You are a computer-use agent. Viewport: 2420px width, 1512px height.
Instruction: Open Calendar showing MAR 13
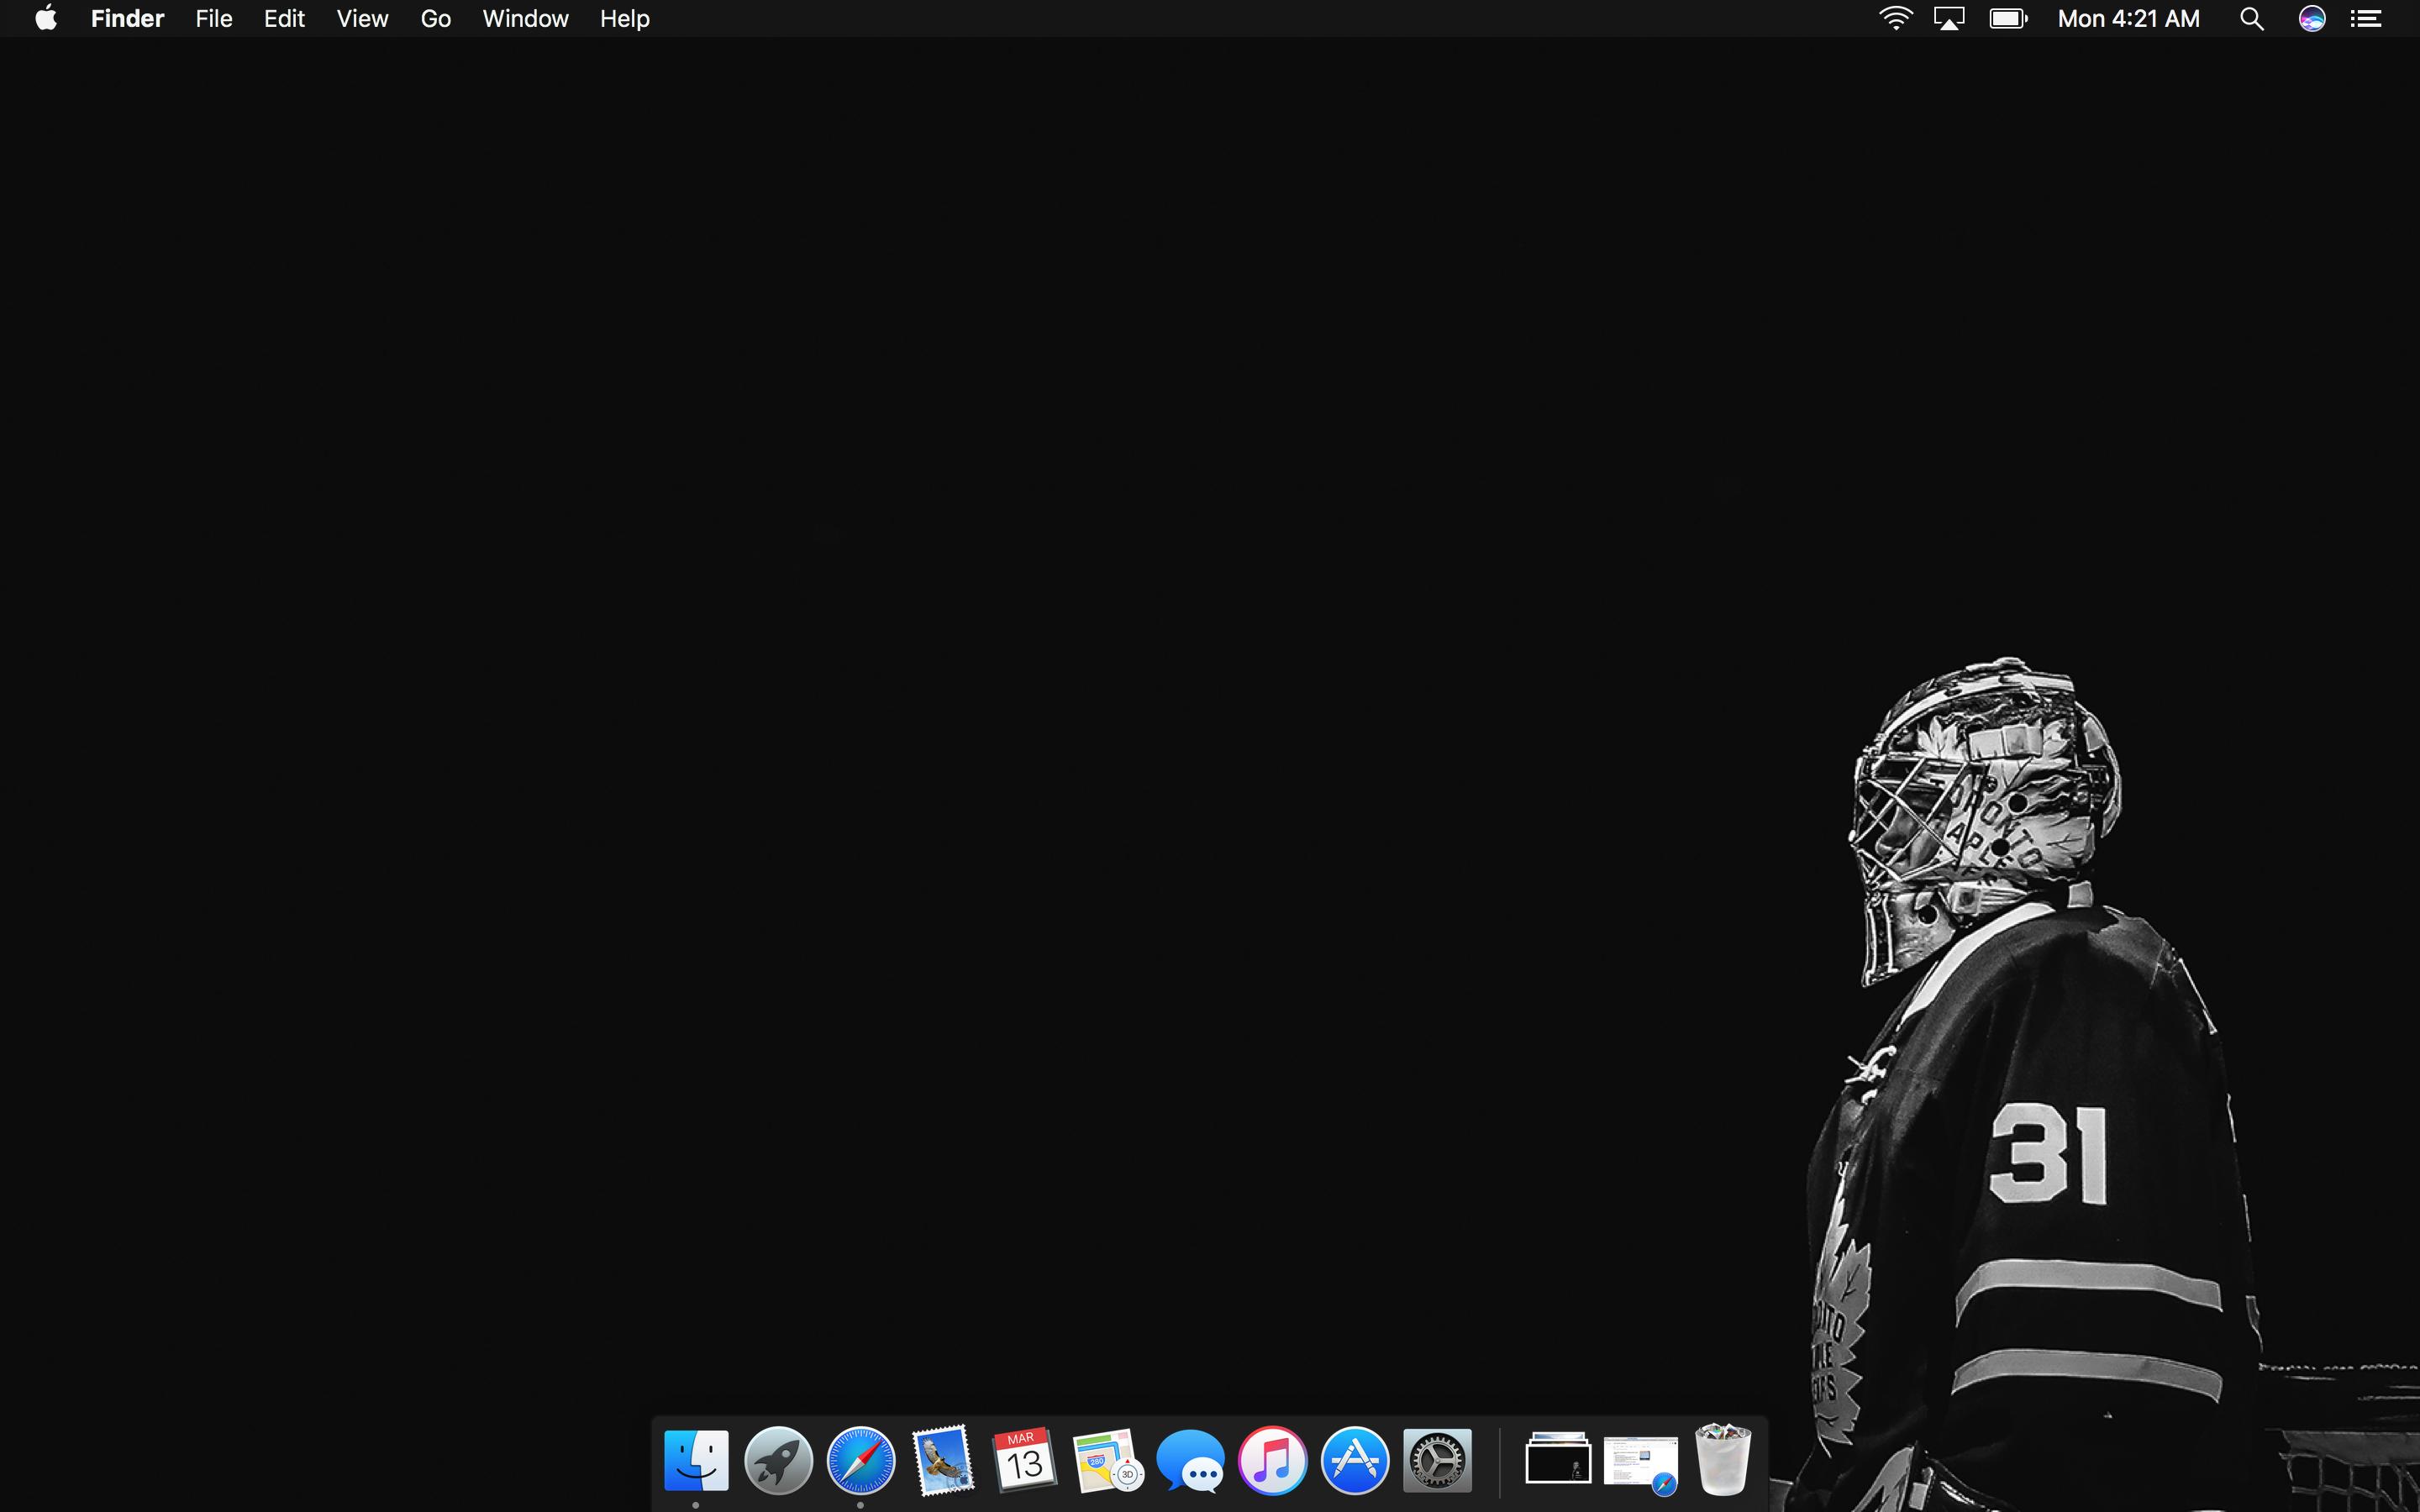pyautogui.click(x=1024, y=1461)
